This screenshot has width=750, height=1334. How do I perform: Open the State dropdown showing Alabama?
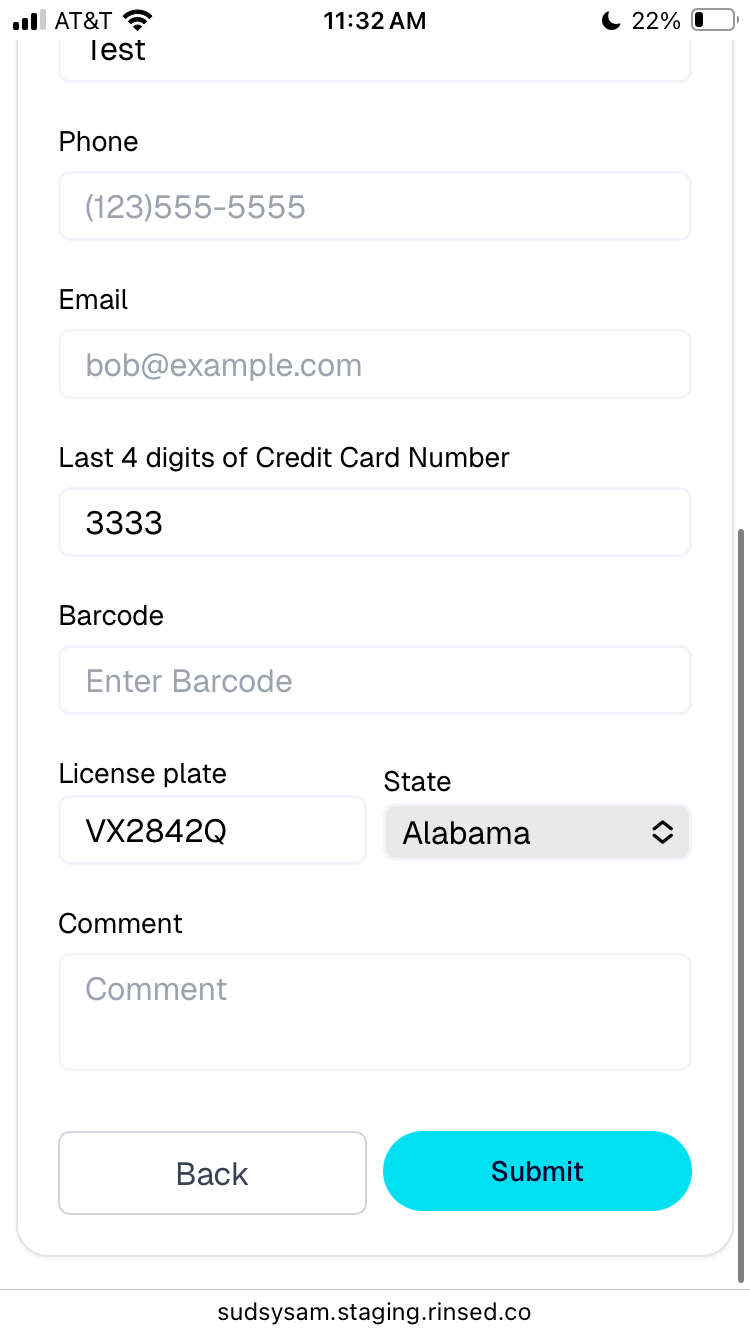[x=537, y=832]
